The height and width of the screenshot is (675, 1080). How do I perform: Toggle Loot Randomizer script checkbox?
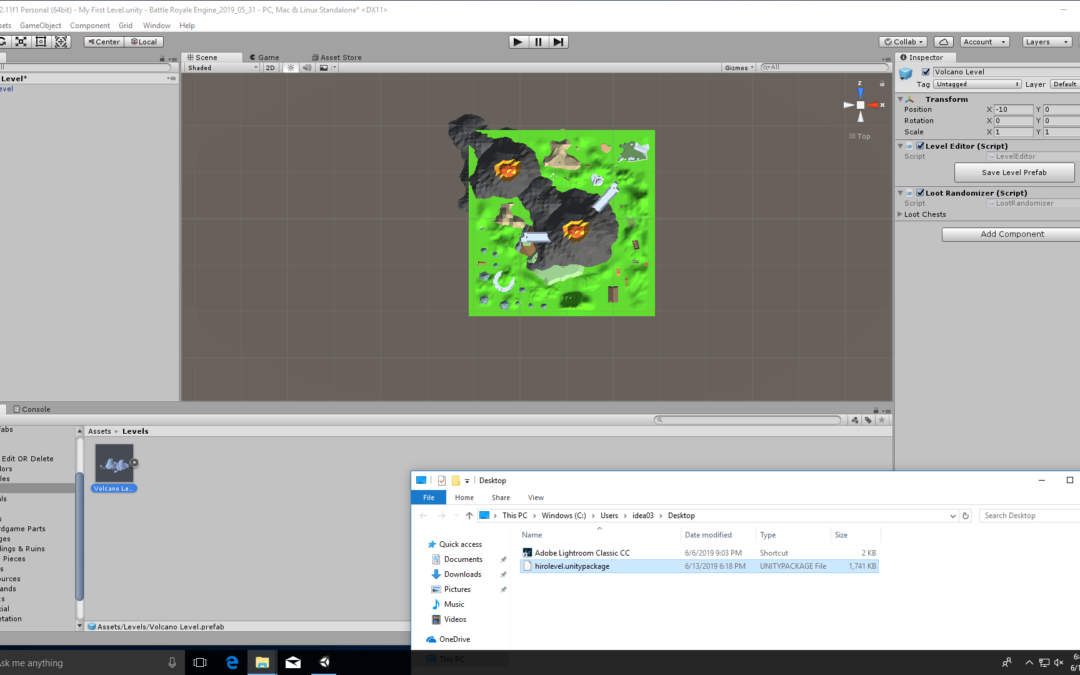pos(920,193)
